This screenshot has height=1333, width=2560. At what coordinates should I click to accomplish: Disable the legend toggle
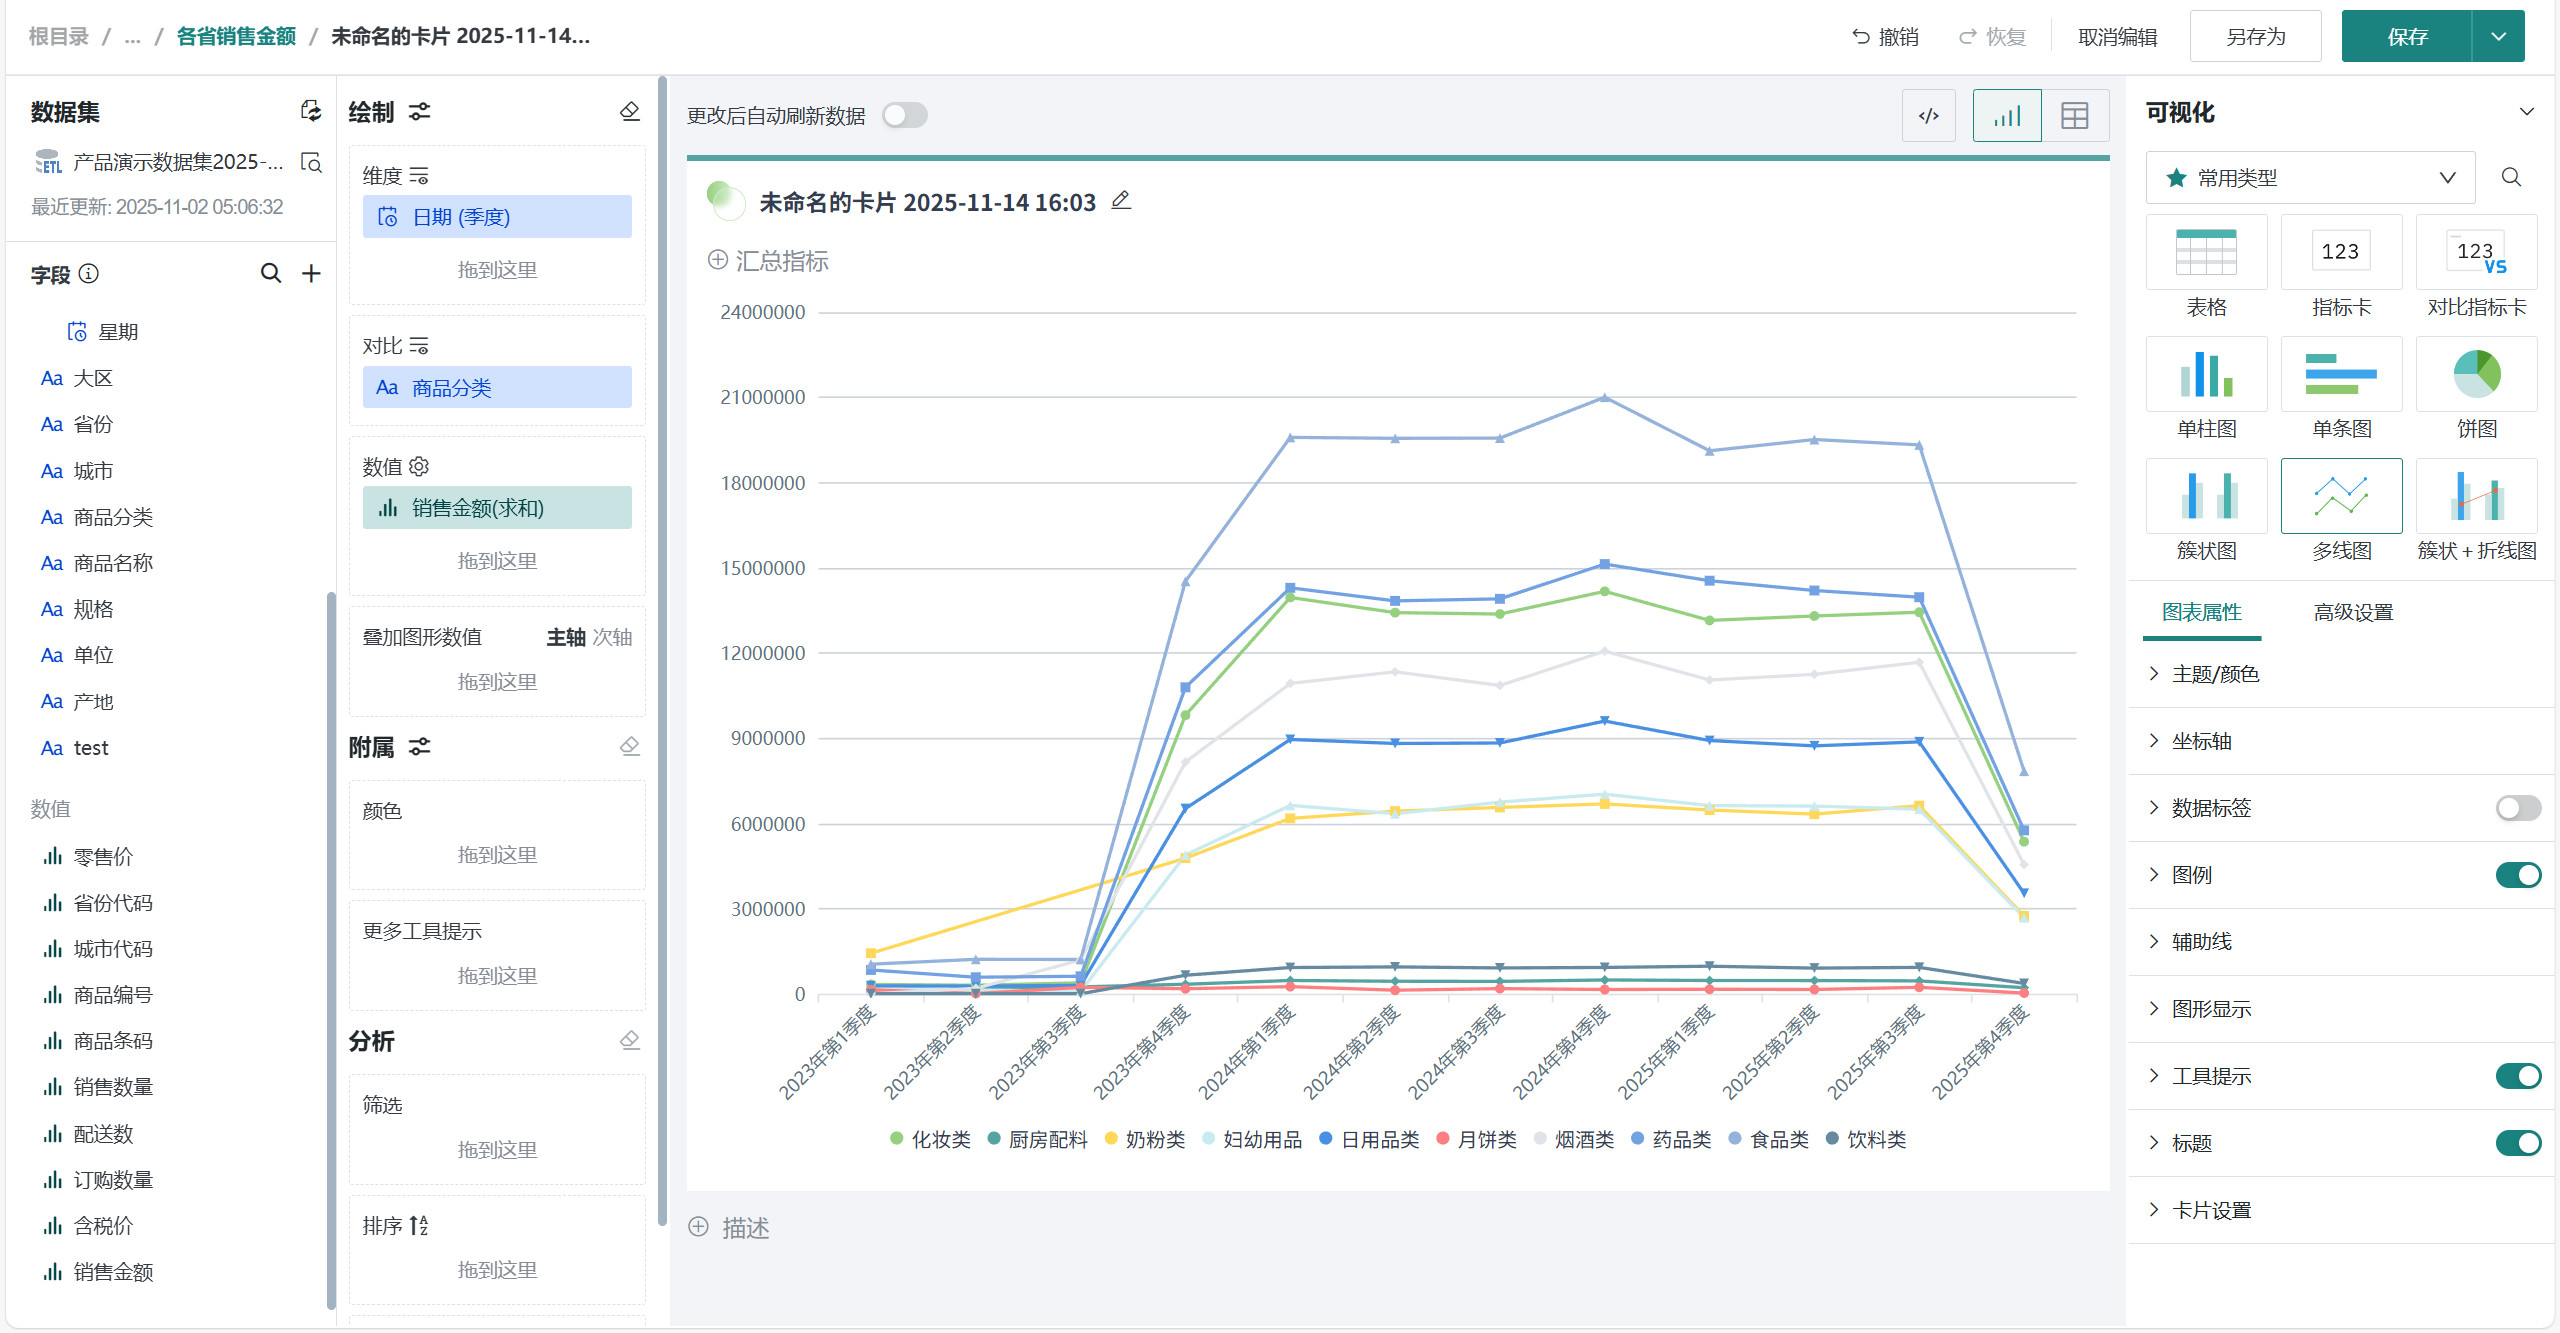pyautogui.click(x=2517, y=875)
